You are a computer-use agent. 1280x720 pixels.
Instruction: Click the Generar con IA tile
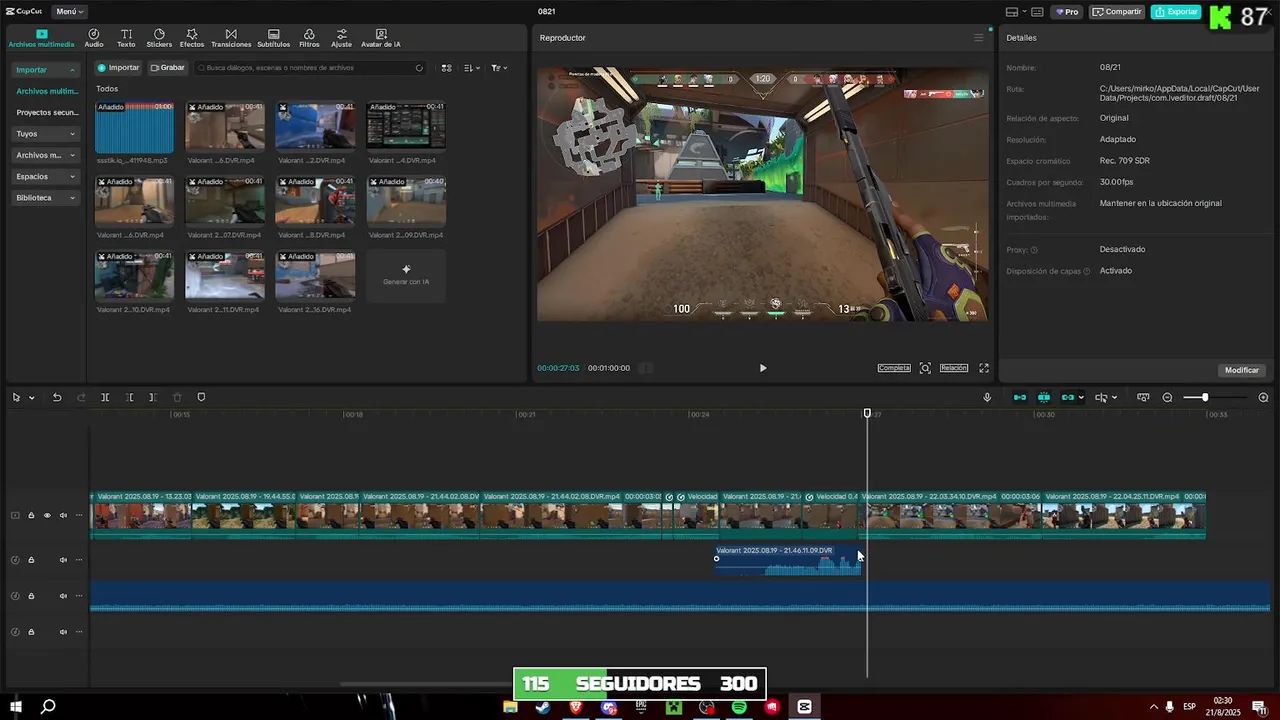tap(406, 275)
